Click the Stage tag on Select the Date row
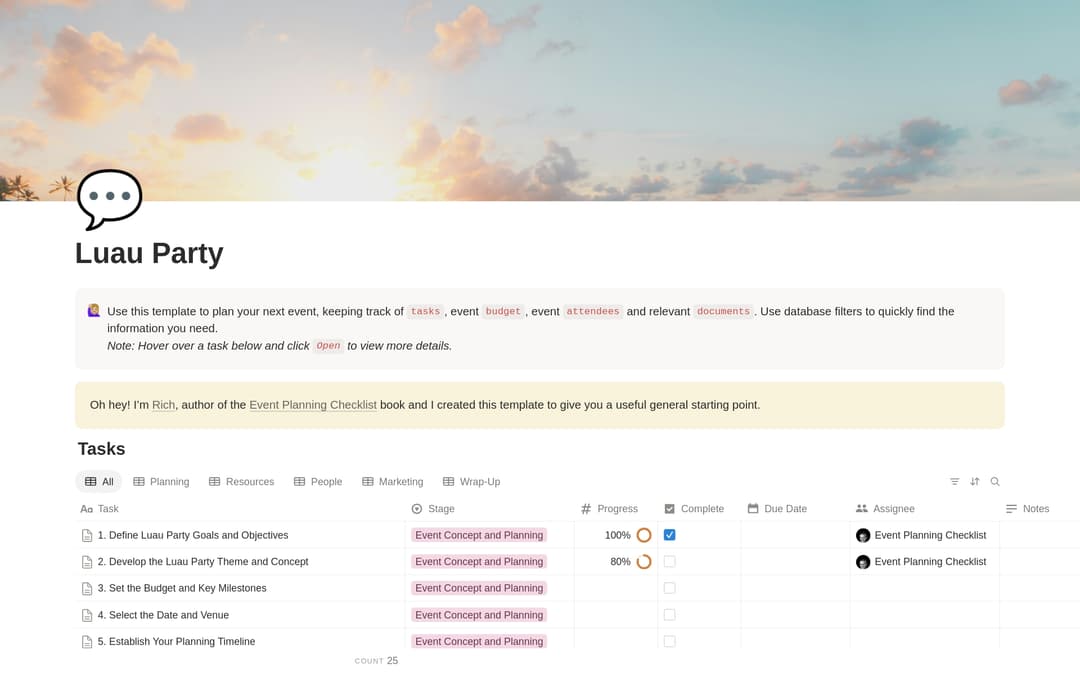 click(479, 615)
